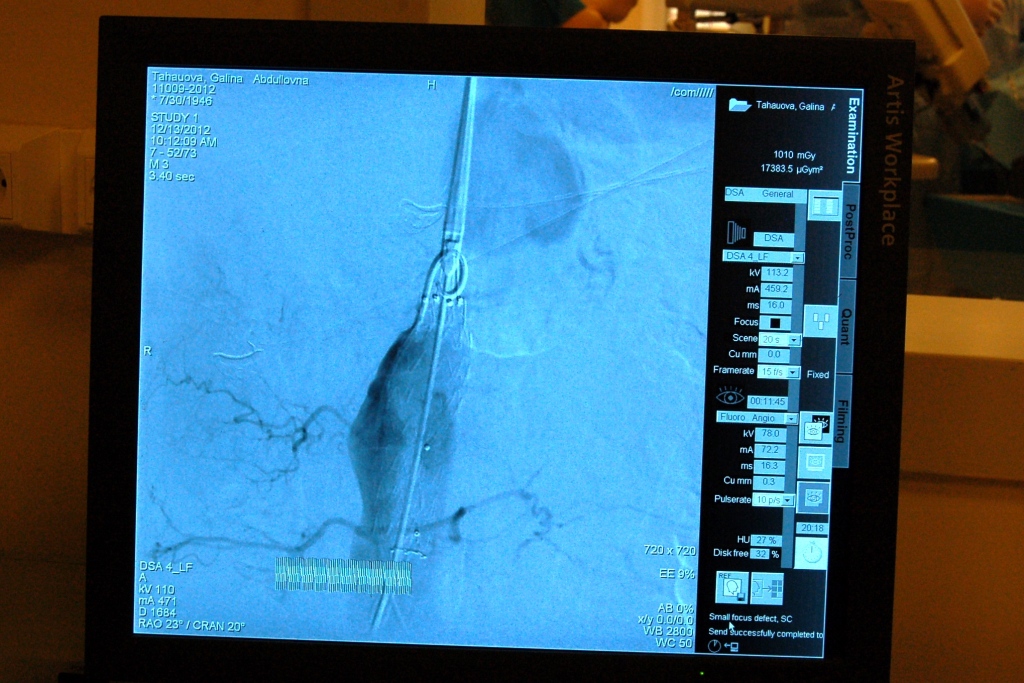Click the RAO 23° / CRAN 20° angulation text
This screenshot has height=683, width=1024.
pos(191,626)
